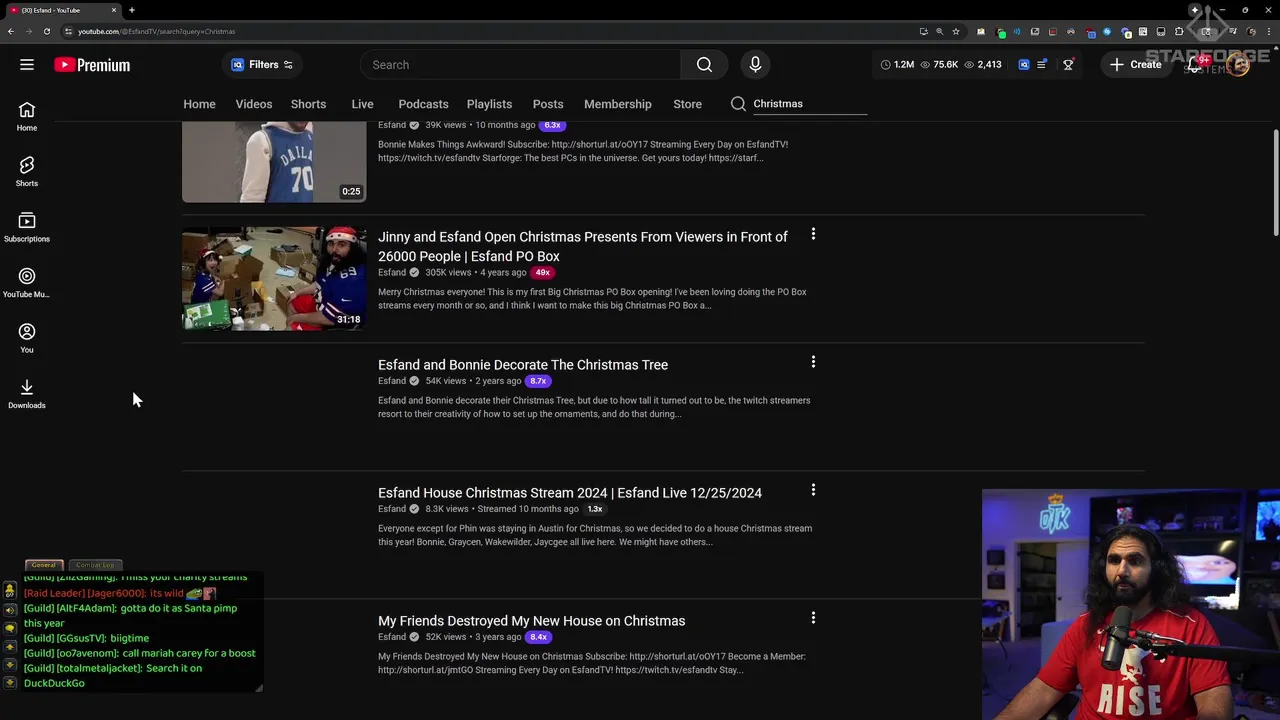This screenshot has width=1280, height=720.
Task: Open the vidIQ list menu icon
Action: click(1042, 65)
